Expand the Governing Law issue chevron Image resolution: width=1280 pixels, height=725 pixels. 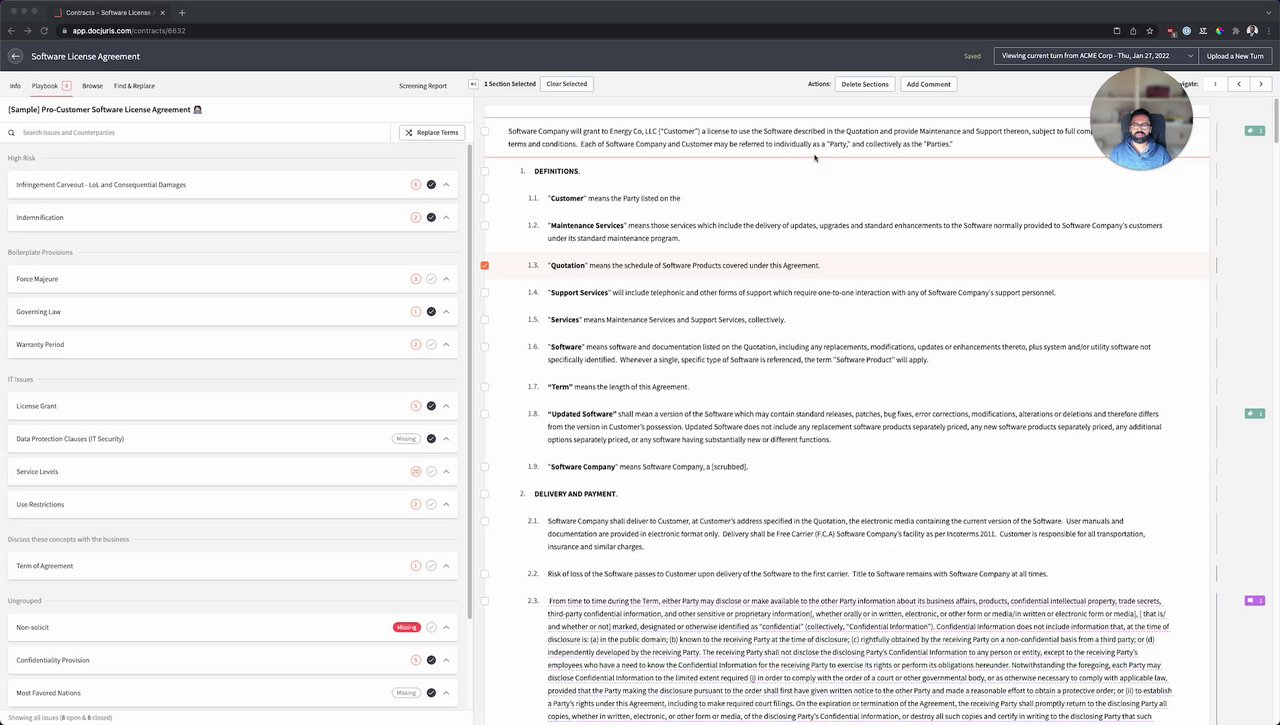[446, 312]
